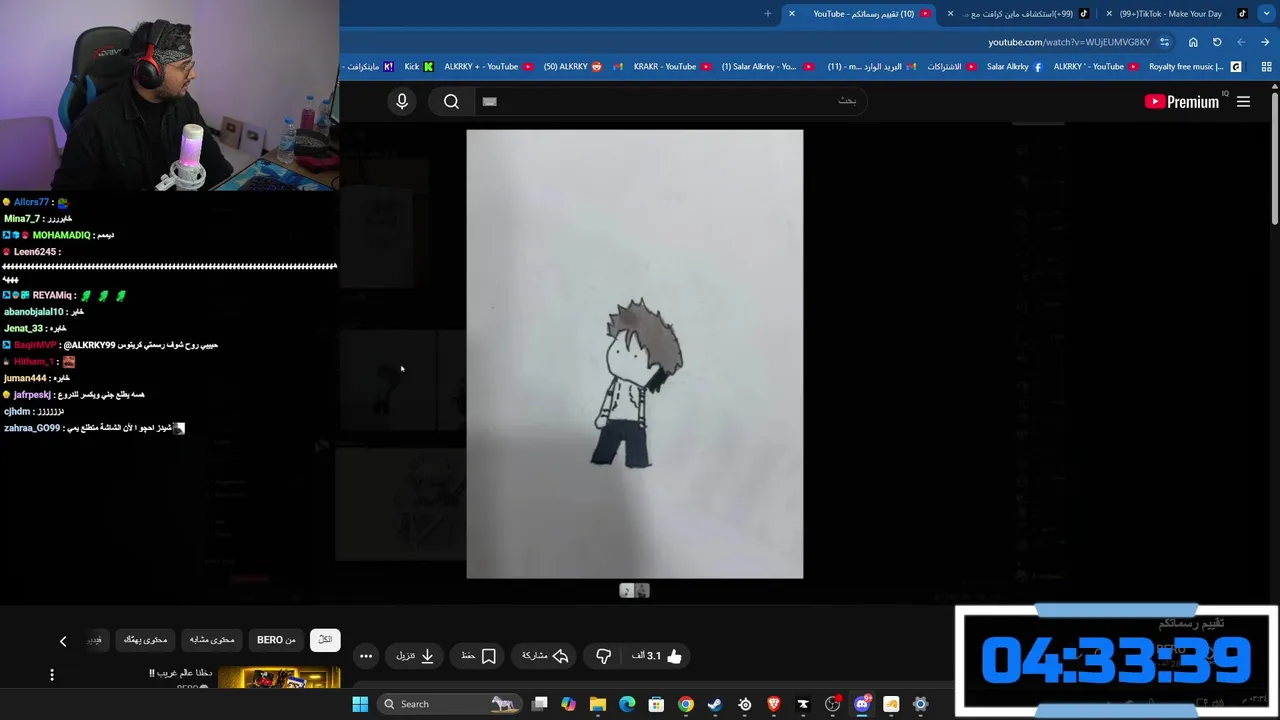This screenshot has width=1280, height=720.
Task: Click the YouTube search magnifier button
Action: click(x=451, y=101)
